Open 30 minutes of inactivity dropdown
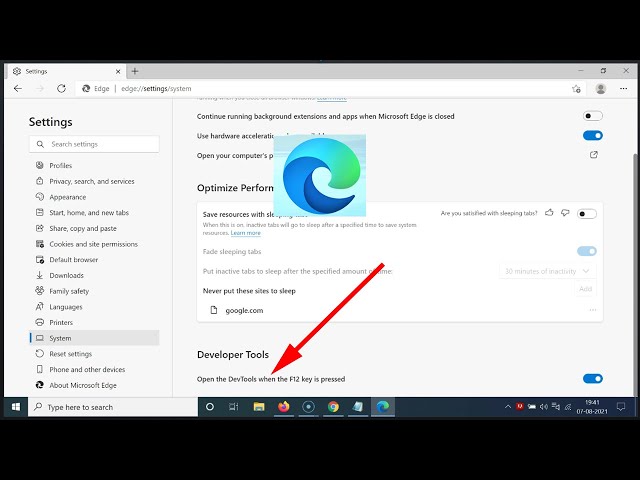Image resolution: width=640 pixels, height=480 pixels. tap(547, 271)
